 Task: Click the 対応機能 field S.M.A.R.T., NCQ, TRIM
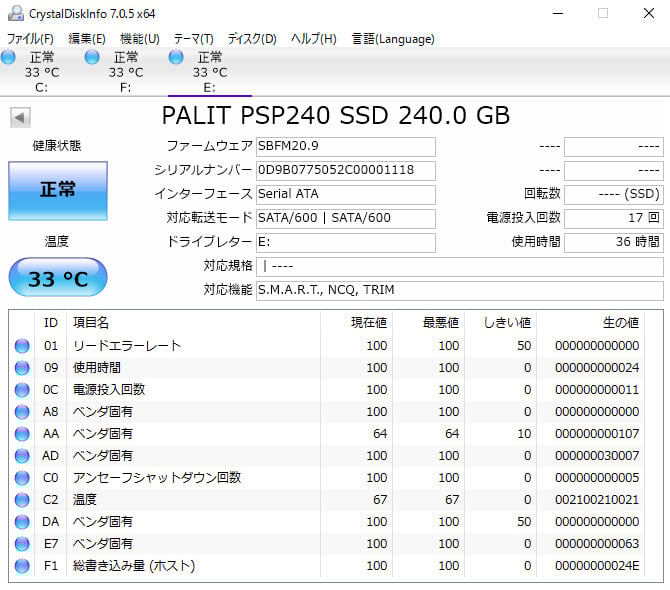pos(460,291)
